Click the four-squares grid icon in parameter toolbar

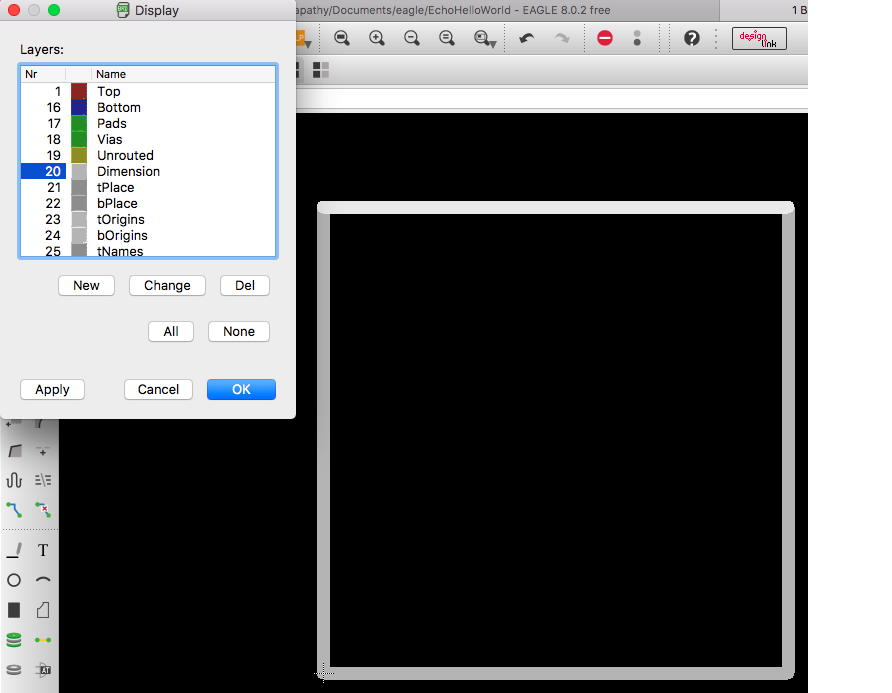click(x=321, y=70)
